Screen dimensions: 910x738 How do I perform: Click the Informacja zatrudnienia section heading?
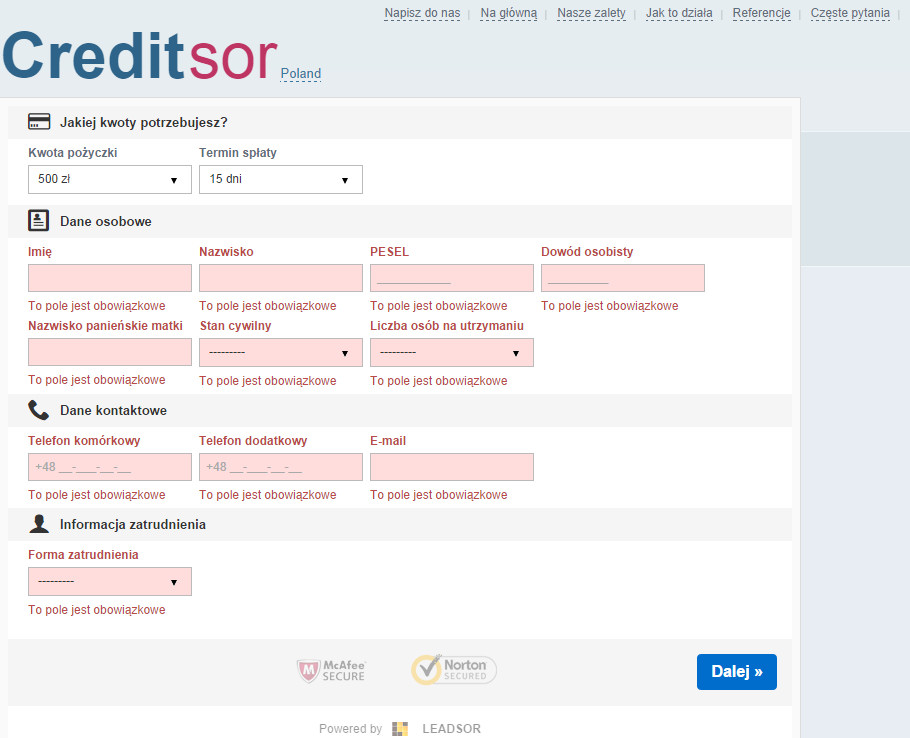[133, 524]
